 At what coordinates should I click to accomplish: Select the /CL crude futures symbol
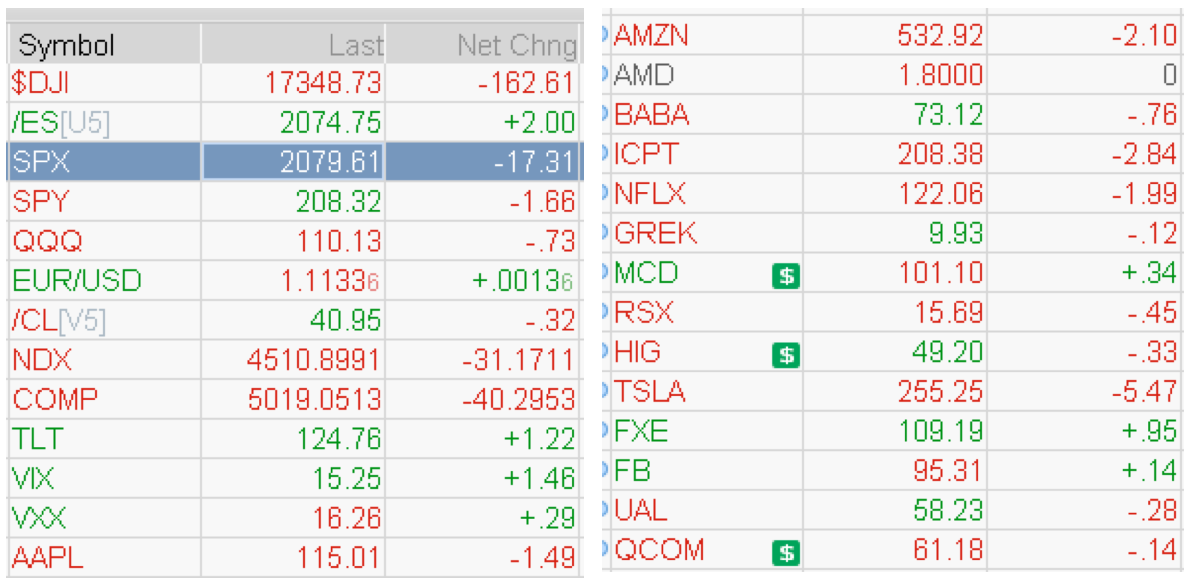click(58, 321)
